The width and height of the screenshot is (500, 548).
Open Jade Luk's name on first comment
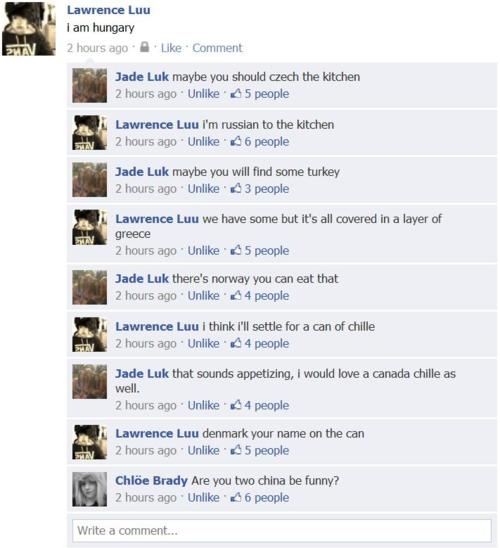tap(142, 77)
